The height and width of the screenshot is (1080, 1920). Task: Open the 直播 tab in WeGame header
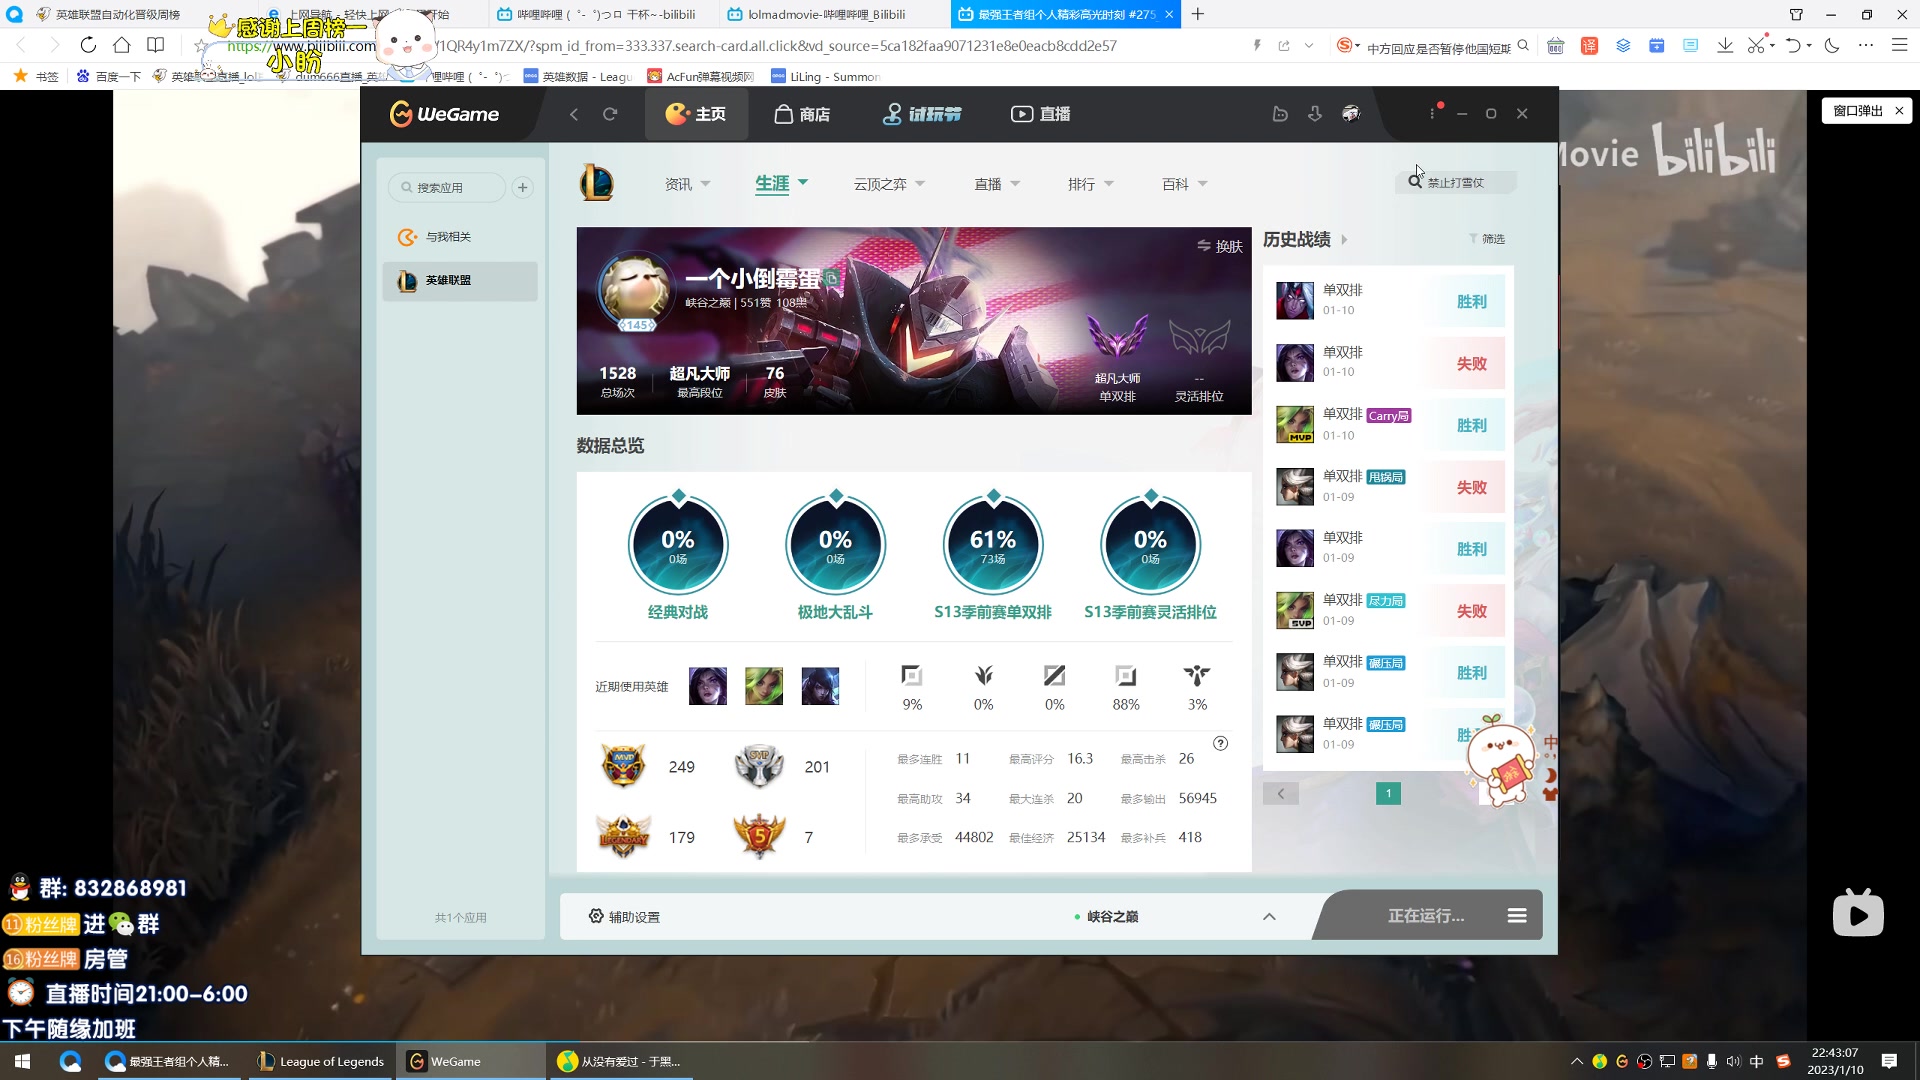tap(1040, 114)
